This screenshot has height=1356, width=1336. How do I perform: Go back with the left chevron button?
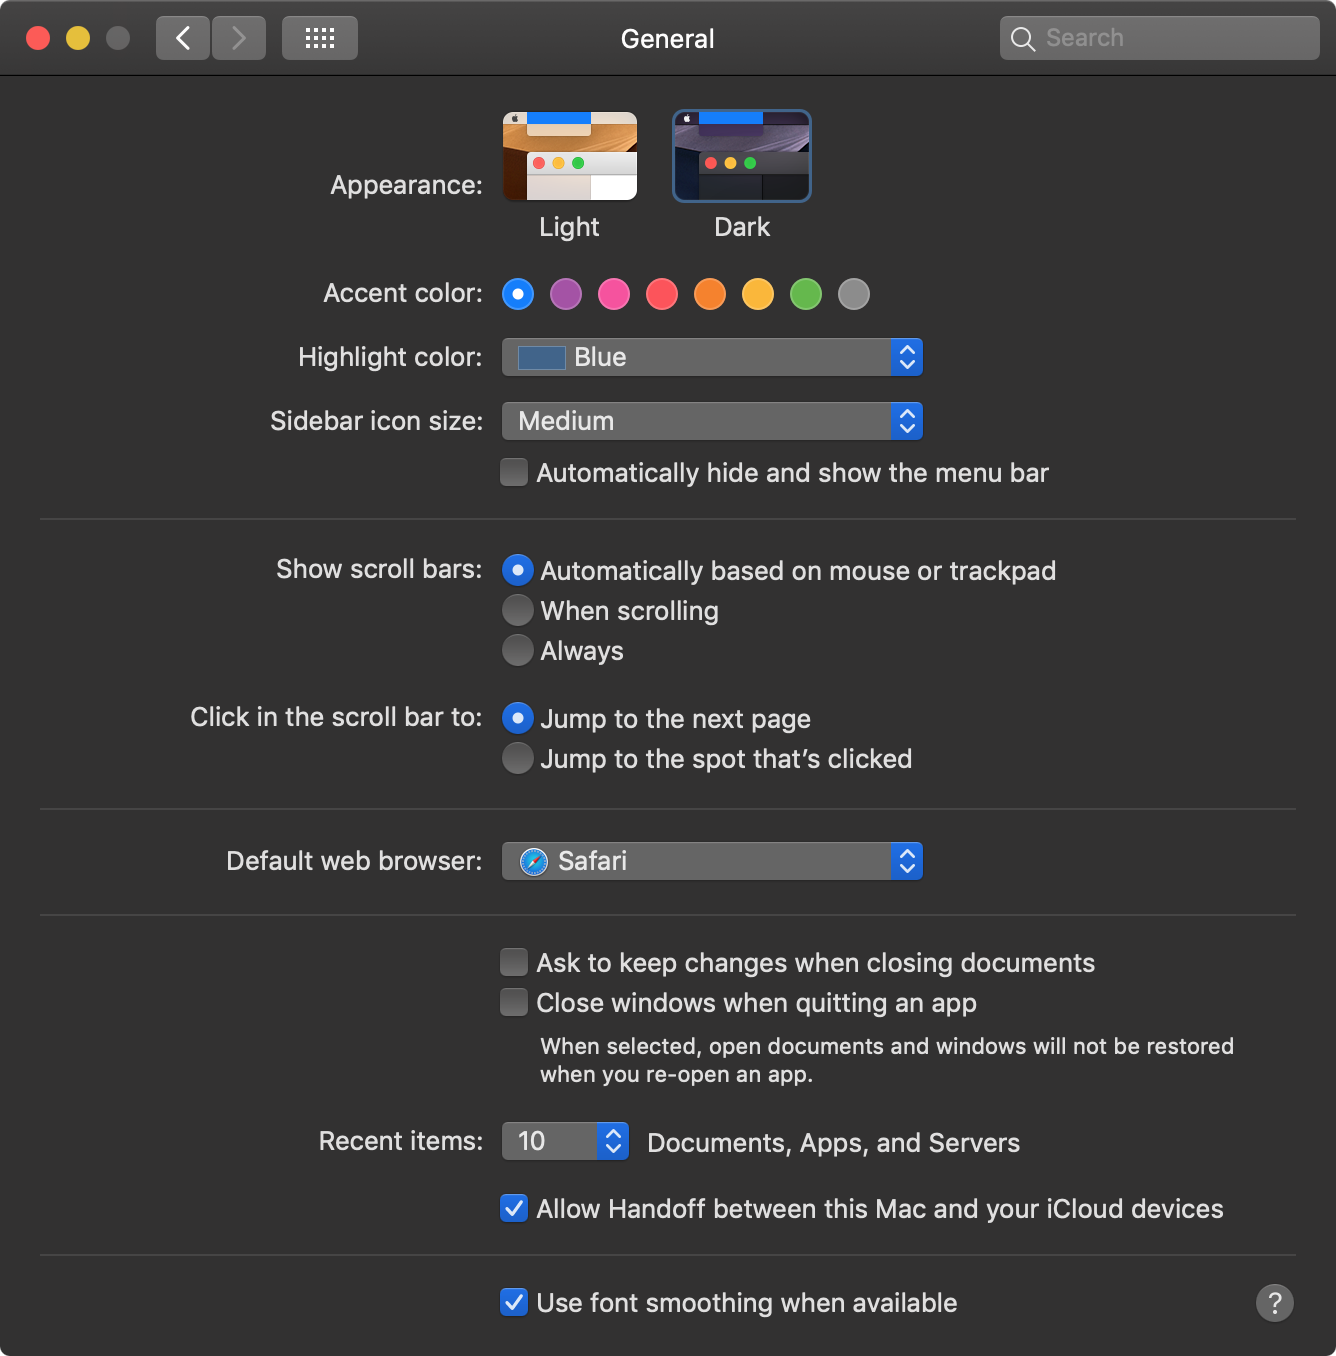183,38
